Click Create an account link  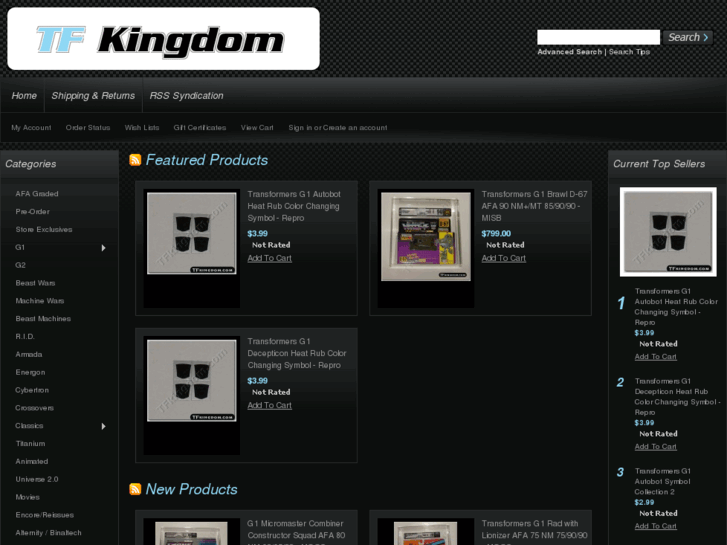355,128
